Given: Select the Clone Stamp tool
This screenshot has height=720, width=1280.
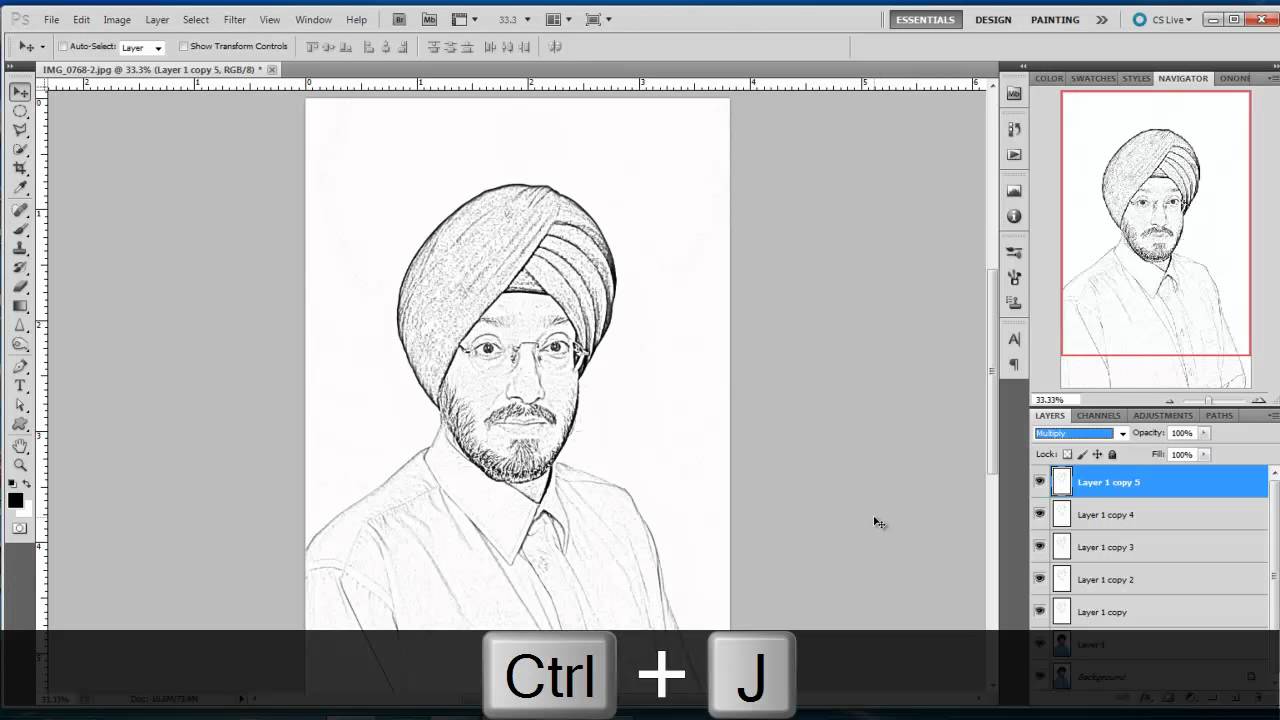Looking at the screenshot, I should point(20,248).
